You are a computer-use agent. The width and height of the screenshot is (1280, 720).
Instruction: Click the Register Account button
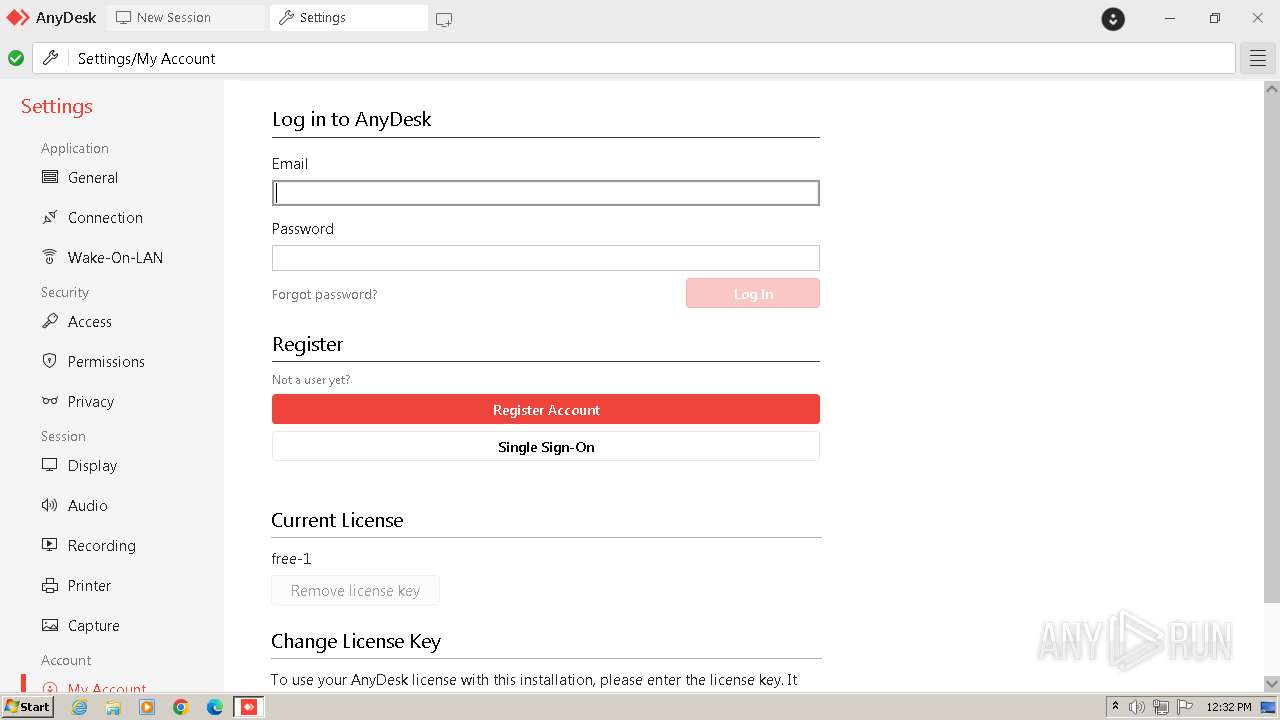pos(546,409)
